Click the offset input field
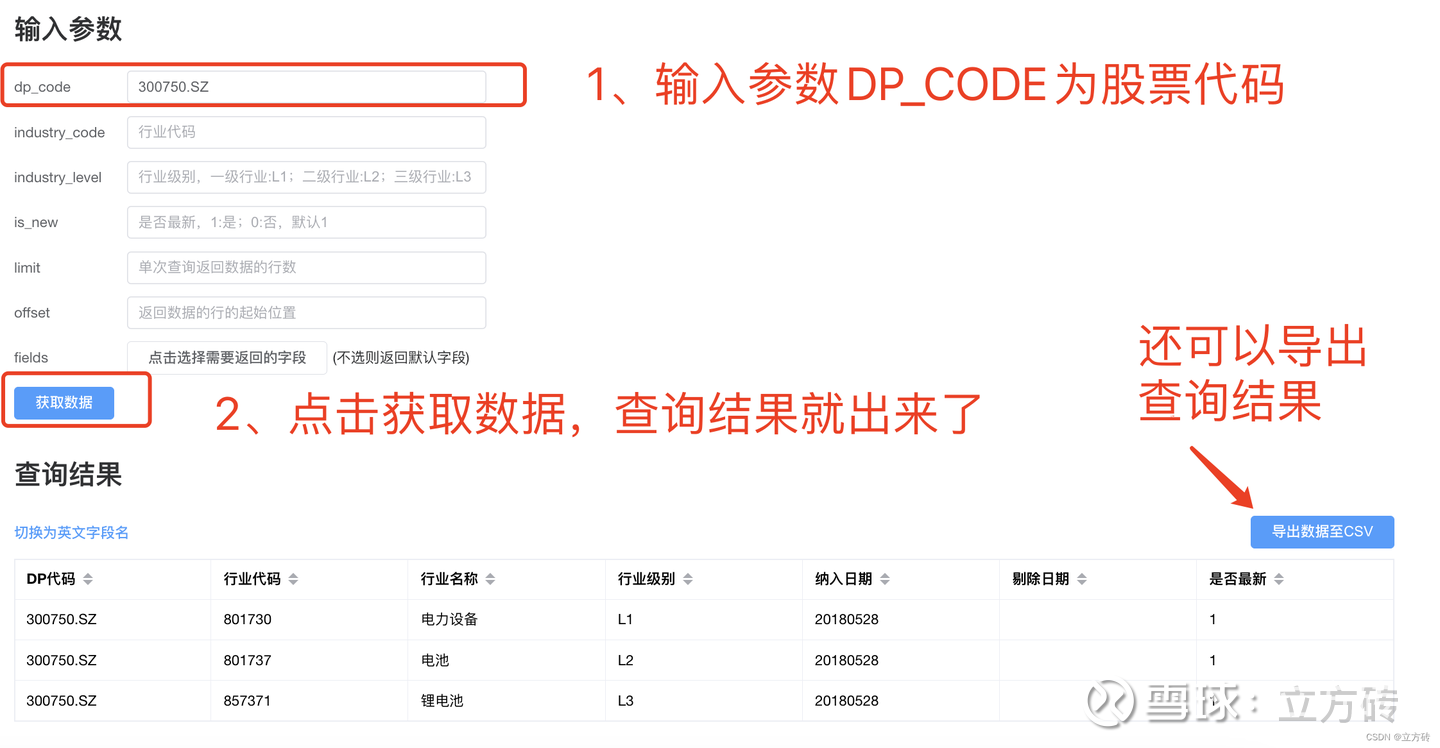 pyautogui.click(x=306, y=312)
